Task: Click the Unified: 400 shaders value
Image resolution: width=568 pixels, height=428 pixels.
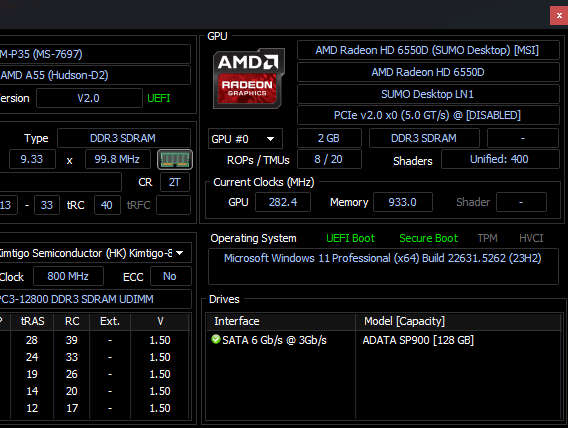Action: [500, 159]
